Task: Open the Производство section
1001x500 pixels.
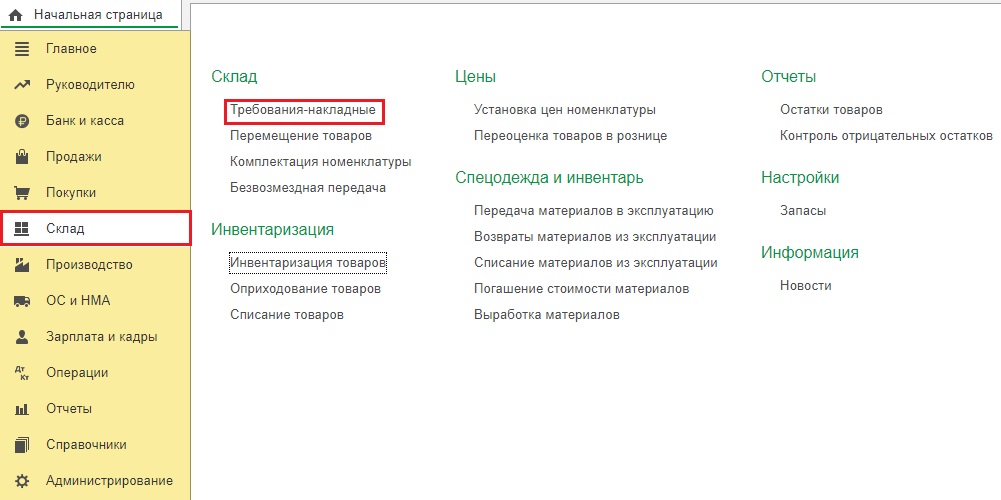Action: pos(95,265)
